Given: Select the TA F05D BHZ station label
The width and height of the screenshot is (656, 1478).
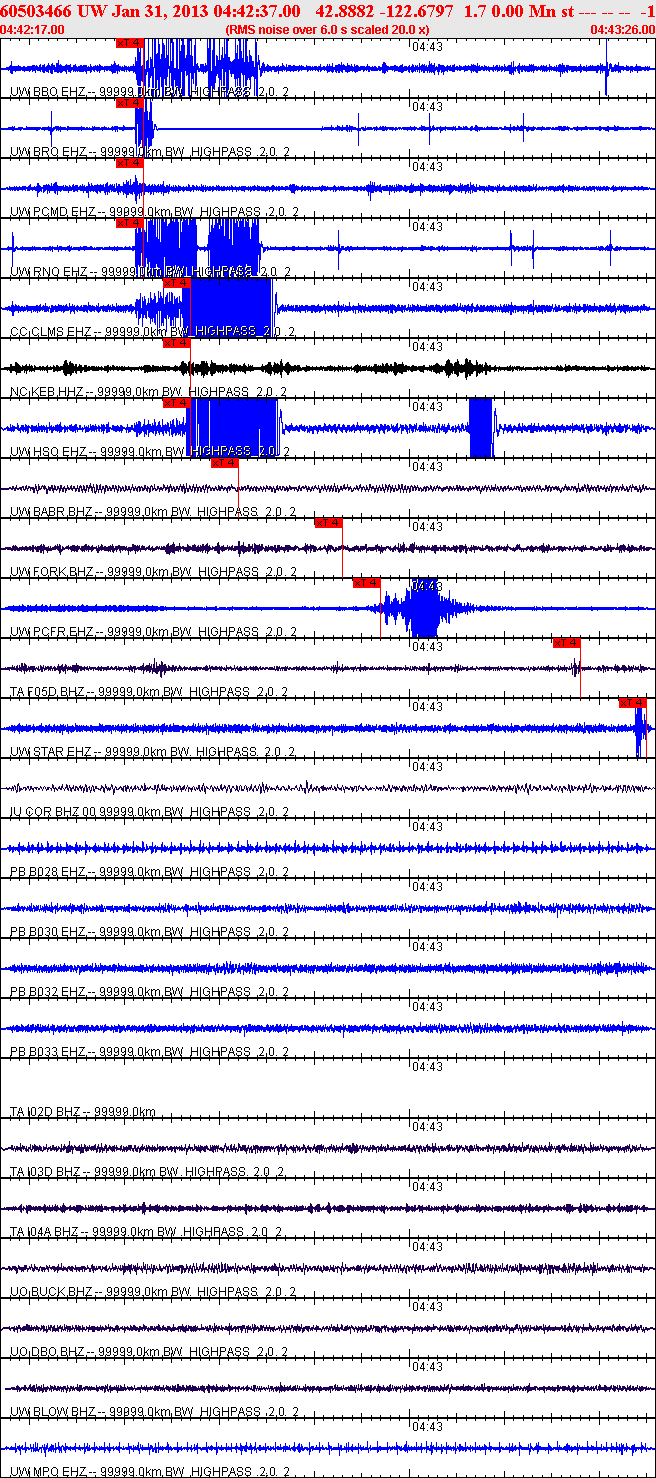Looking at the screenshot, I should pyautogui.click(x=149, y=692).
